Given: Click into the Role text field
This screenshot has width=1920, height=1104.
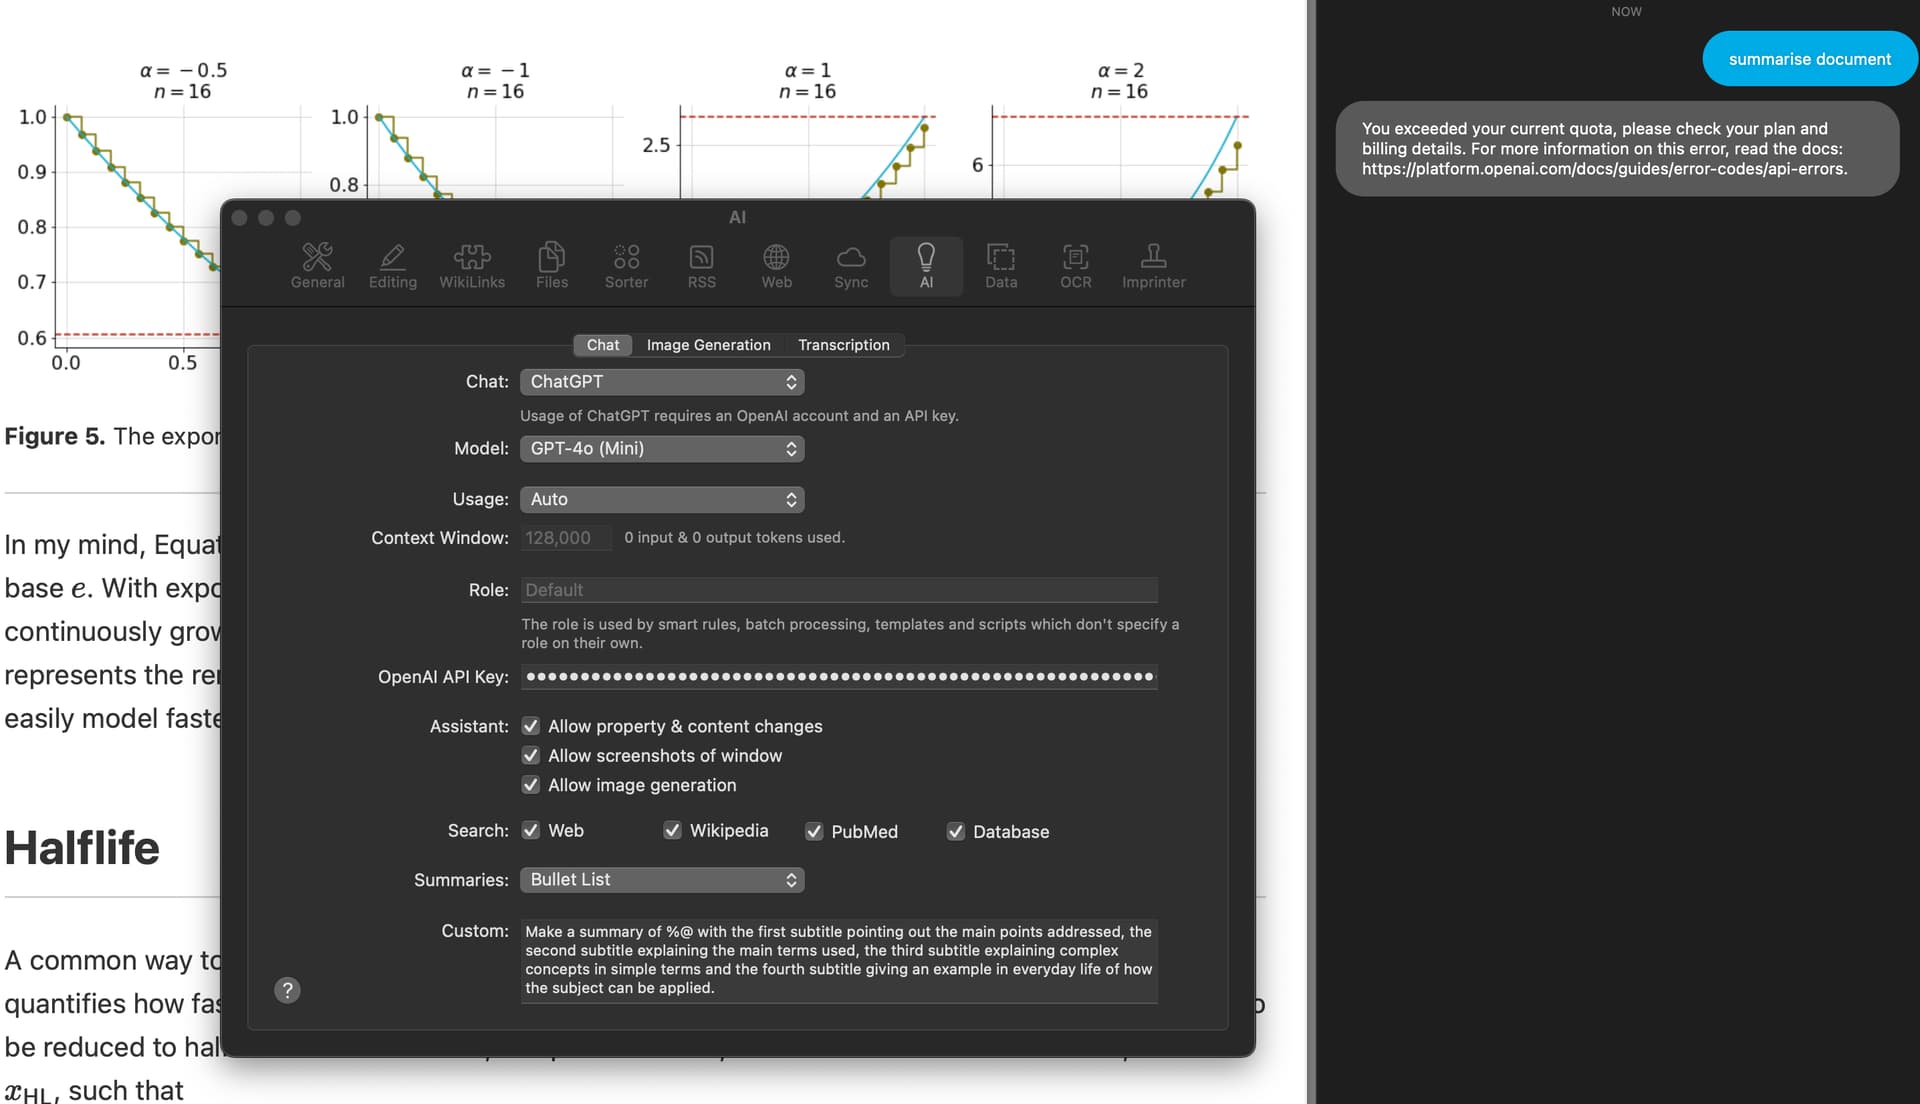Looking at the screenshot, I should coord(838,590).
